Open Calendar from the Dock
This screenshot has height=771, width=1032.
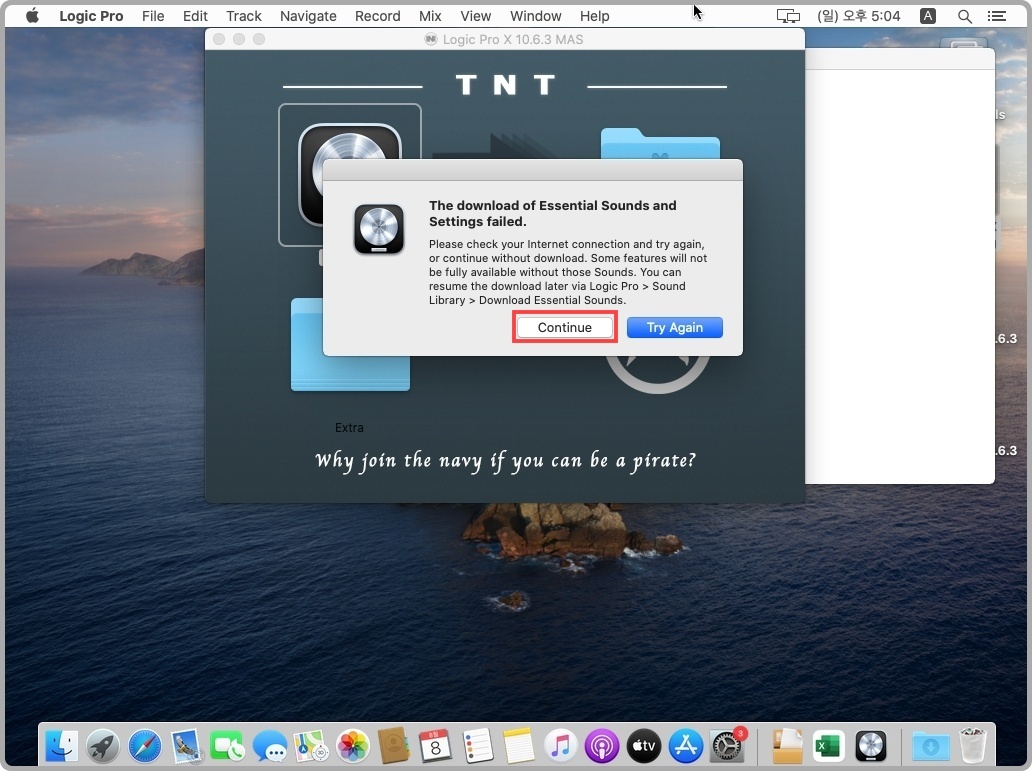(435, 746)
